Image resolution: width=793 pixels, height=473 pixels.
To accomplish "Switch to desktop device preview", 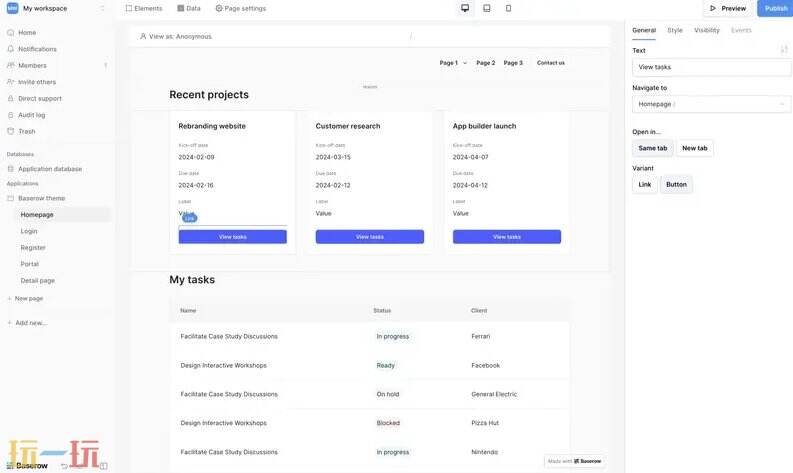I will 465,8.
